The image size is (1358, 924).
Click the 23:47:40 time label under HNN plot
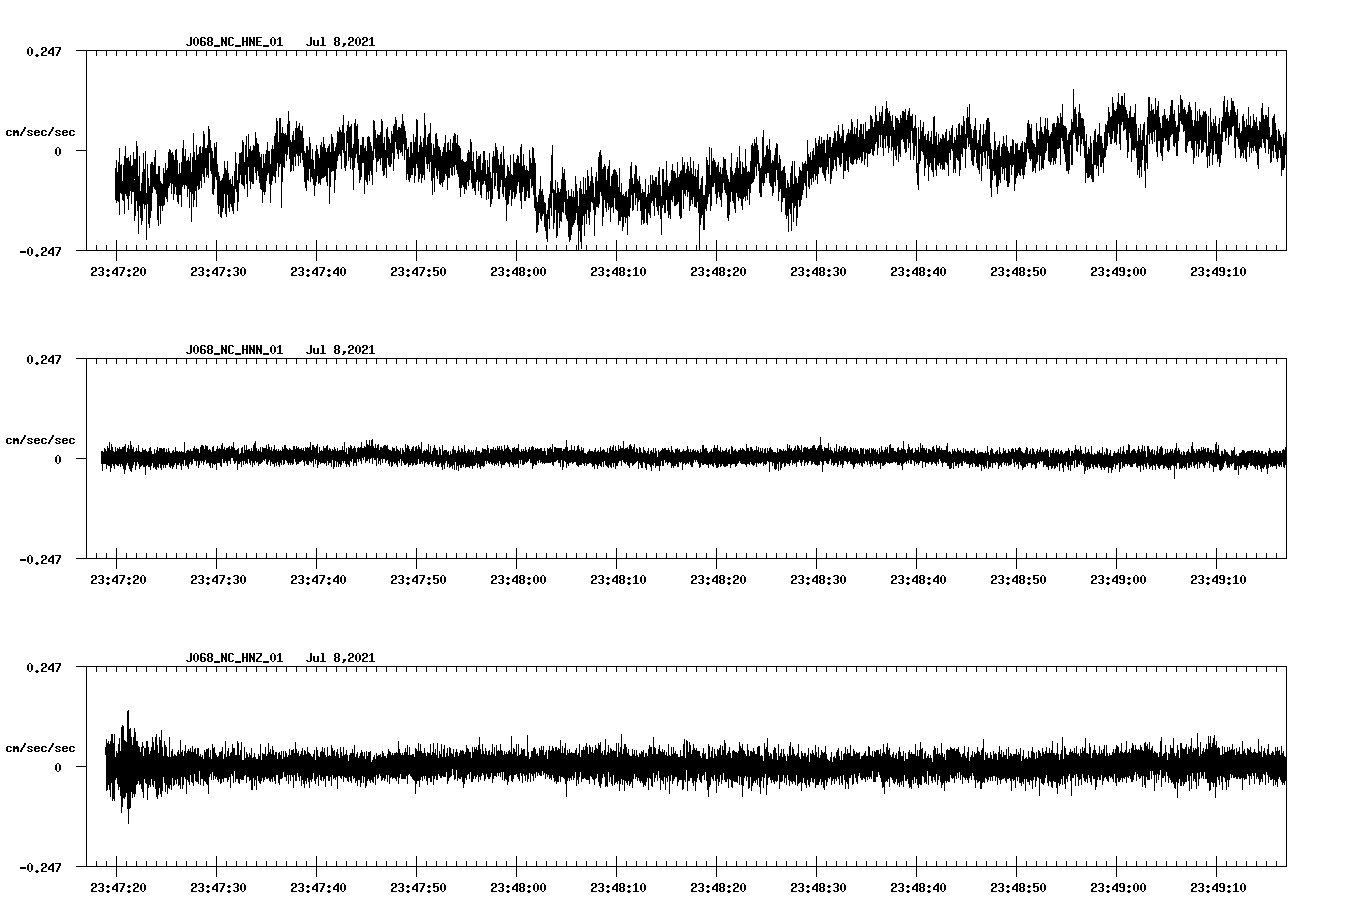tap(318, 579)
